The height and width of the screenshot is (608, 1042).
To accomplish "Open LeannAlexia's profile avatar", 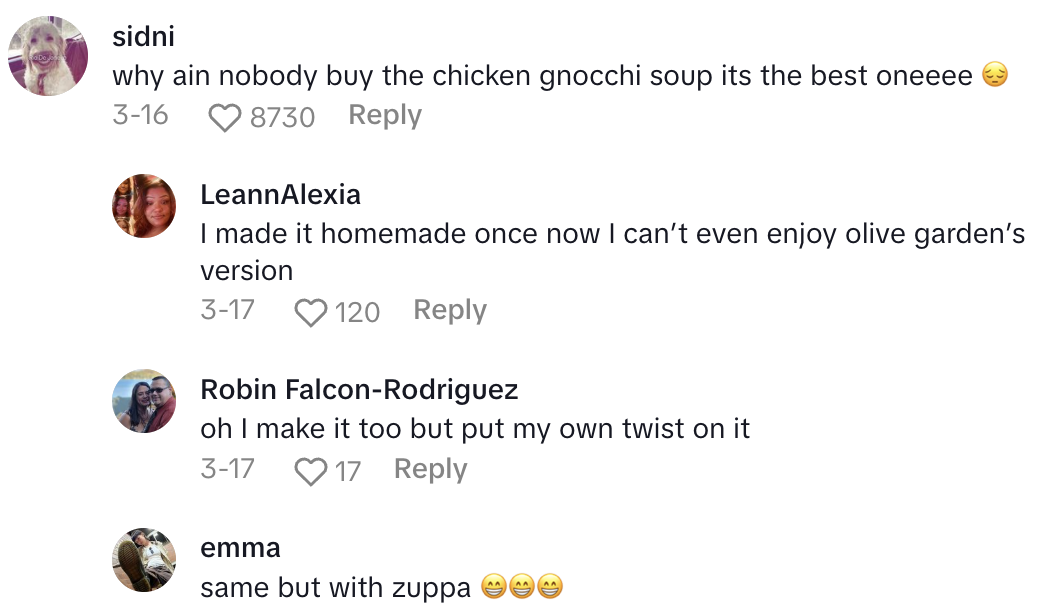I will (144, 206).
